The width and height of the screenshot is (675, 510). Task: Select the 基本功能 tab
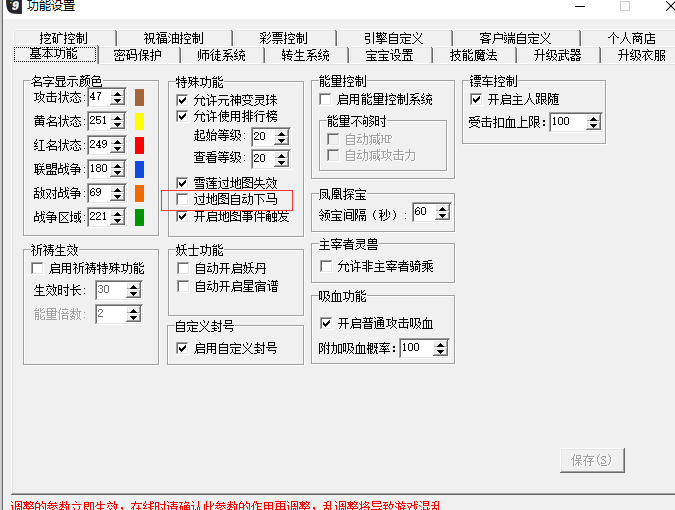coord(55,54)
